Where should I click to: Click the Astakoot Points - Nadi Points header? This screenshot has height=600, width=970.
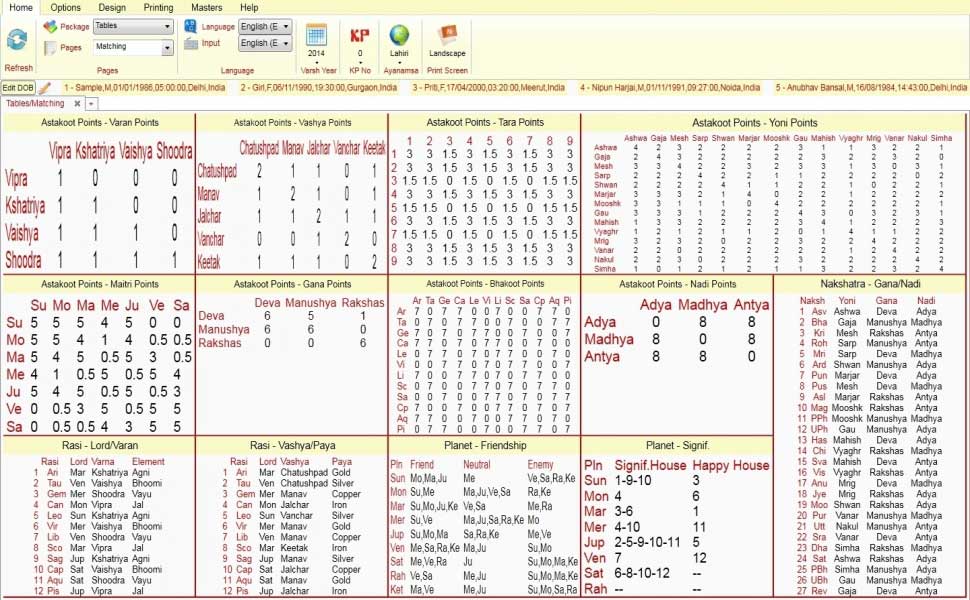point(677,284)
